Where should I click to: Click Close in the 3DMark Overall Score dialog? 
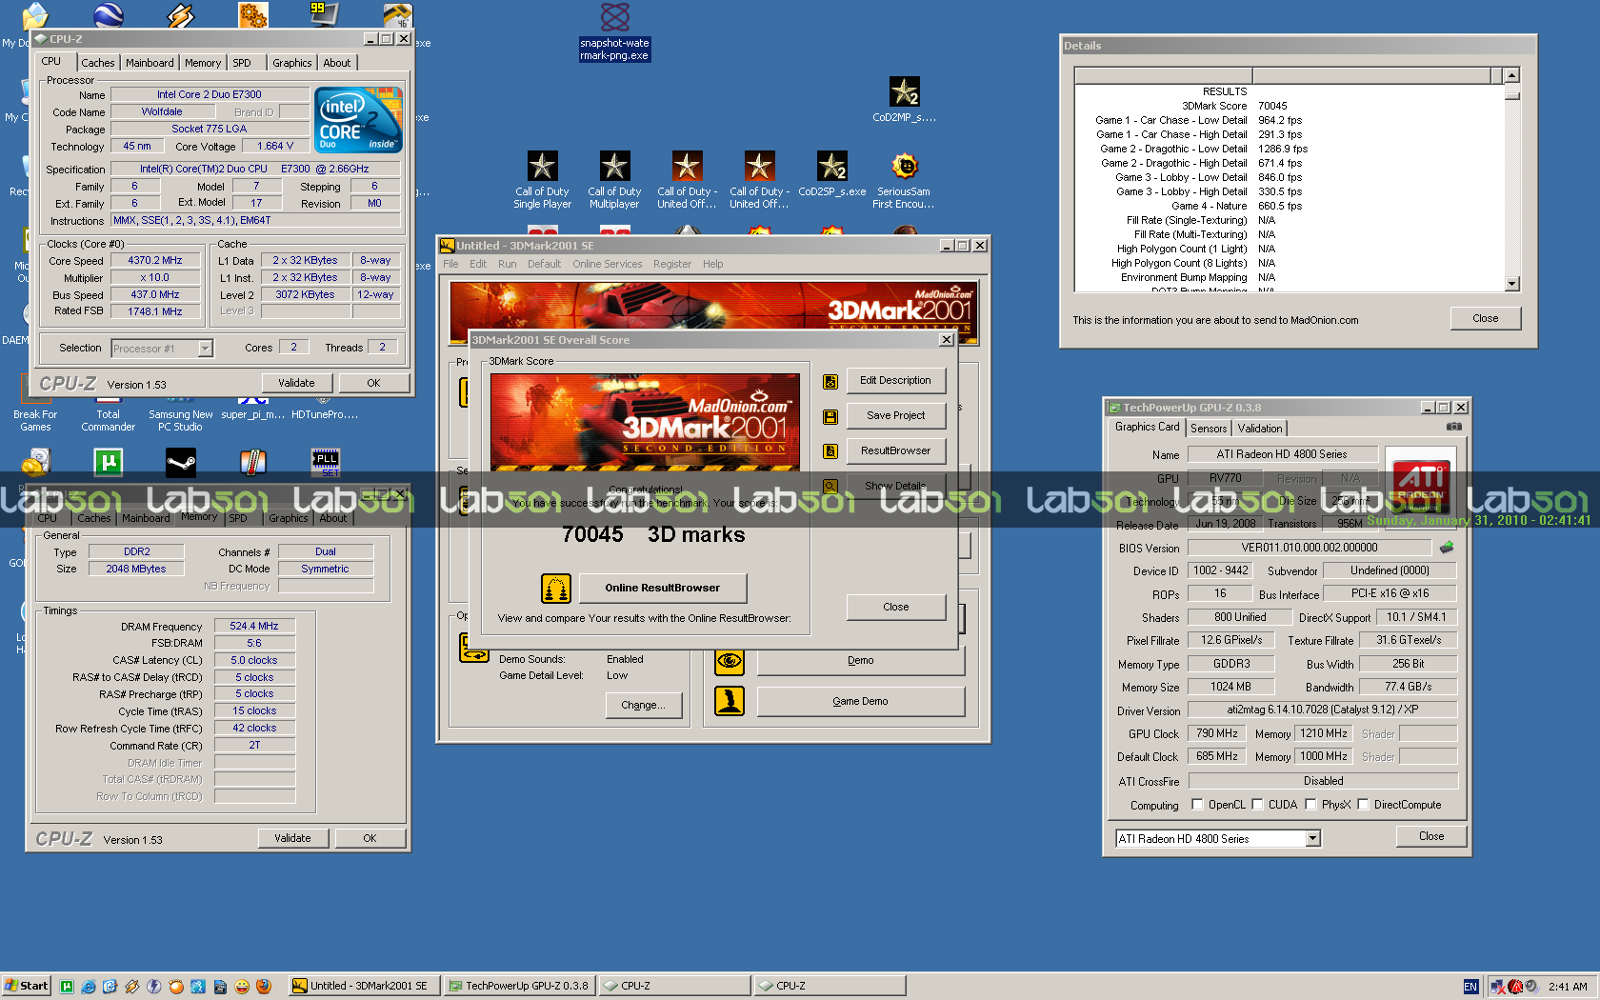pyautogui.click(x=896, y=607)
